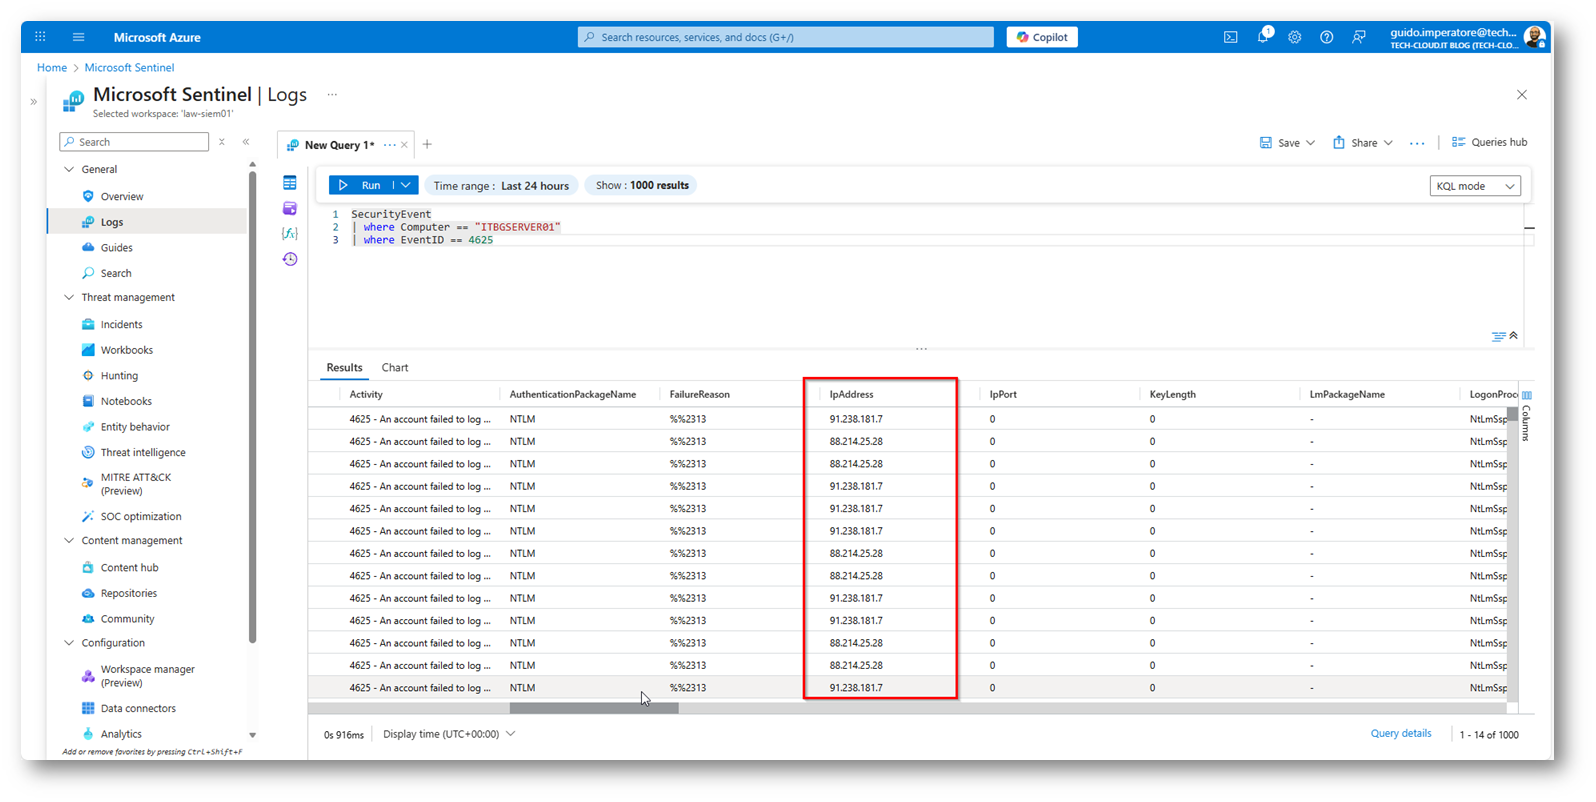1596x802 pixels.
Task: Open the Azure portal hamburger menu
Action: click(x=78, y=37)
